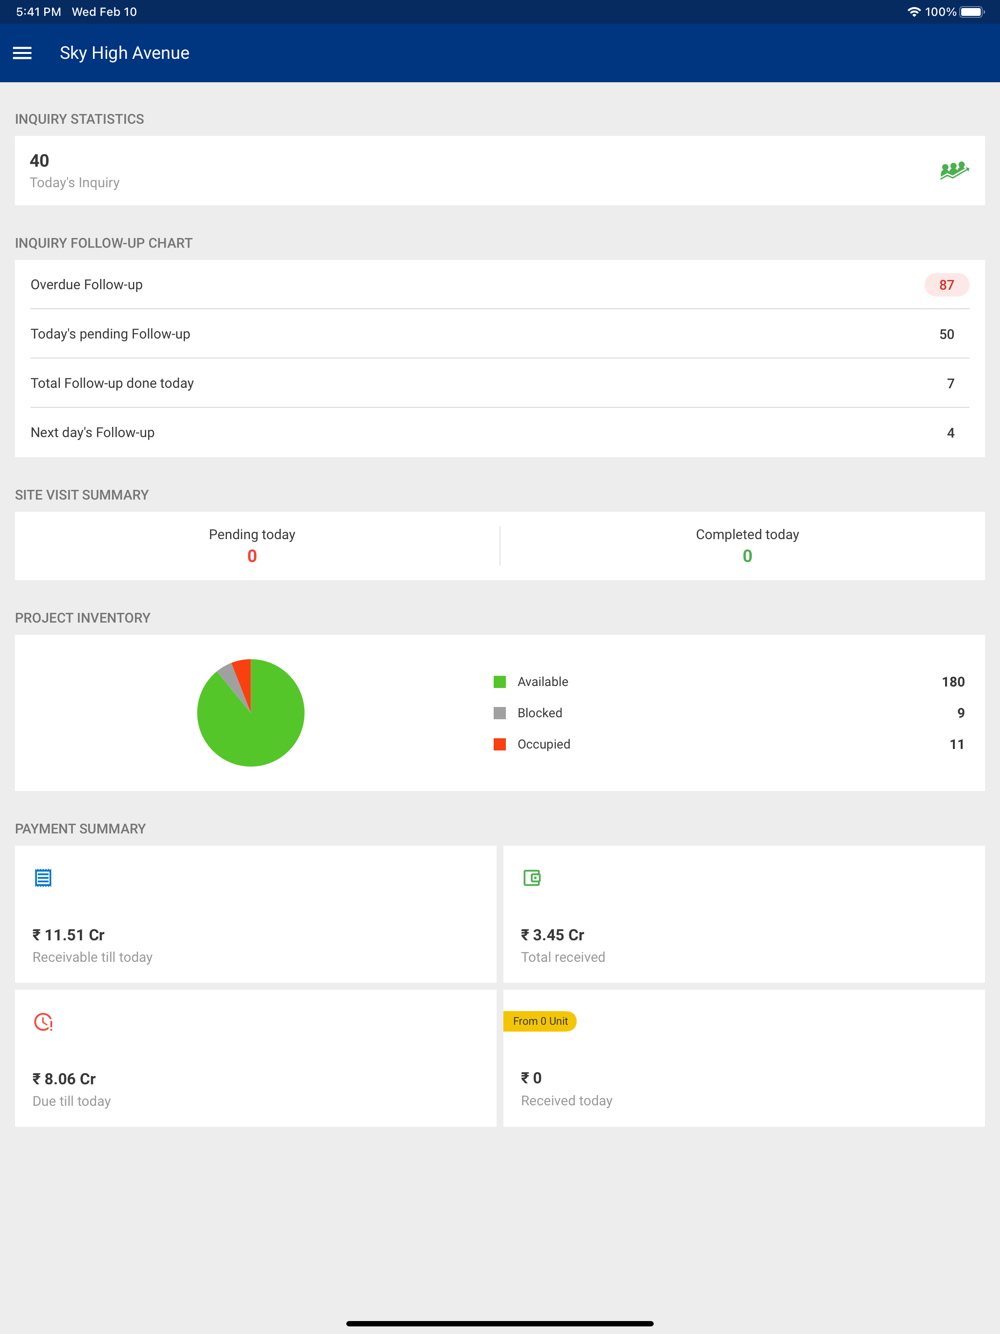Tap the red due clock icon
The image size is (1000, 1334).
pyautogui.click(x=43, y=1022)
